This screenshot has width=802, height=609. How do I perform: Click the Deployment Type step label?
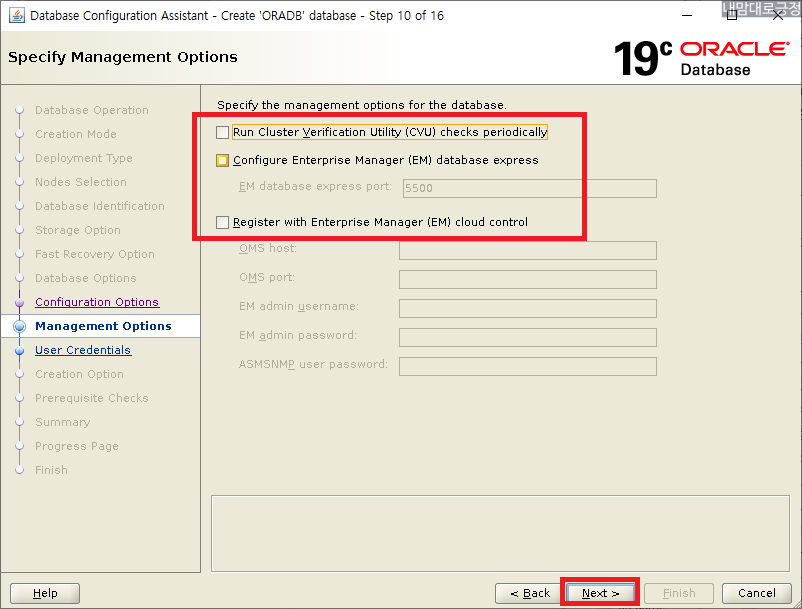pos(83,159)
